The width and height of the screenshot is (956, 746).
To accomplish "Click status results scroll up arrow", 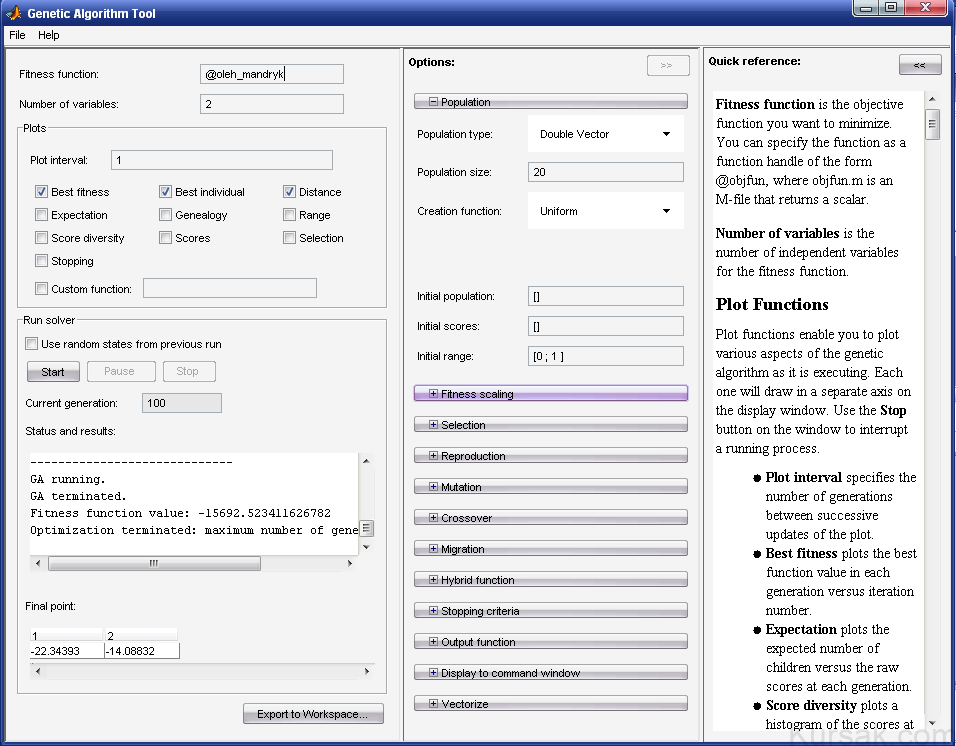I will coord(366,461).
